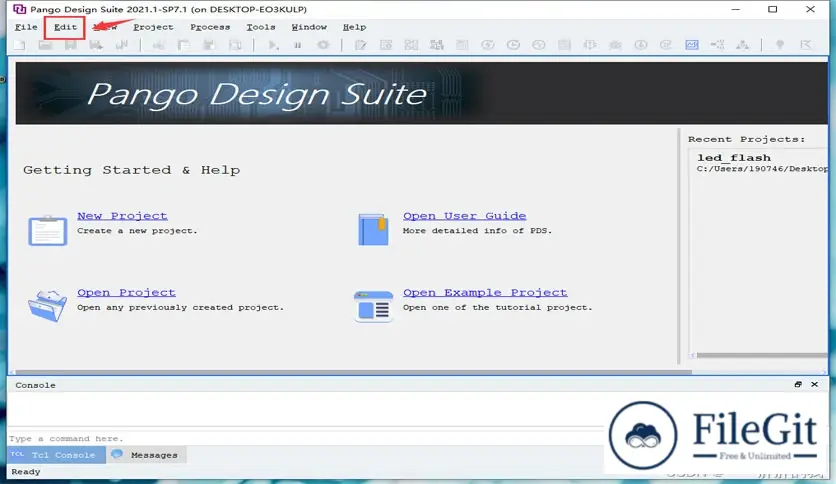836x484 pixels.
Task: Click the Cut scissors toolbar icon
Action: click(x=158, y=45)
